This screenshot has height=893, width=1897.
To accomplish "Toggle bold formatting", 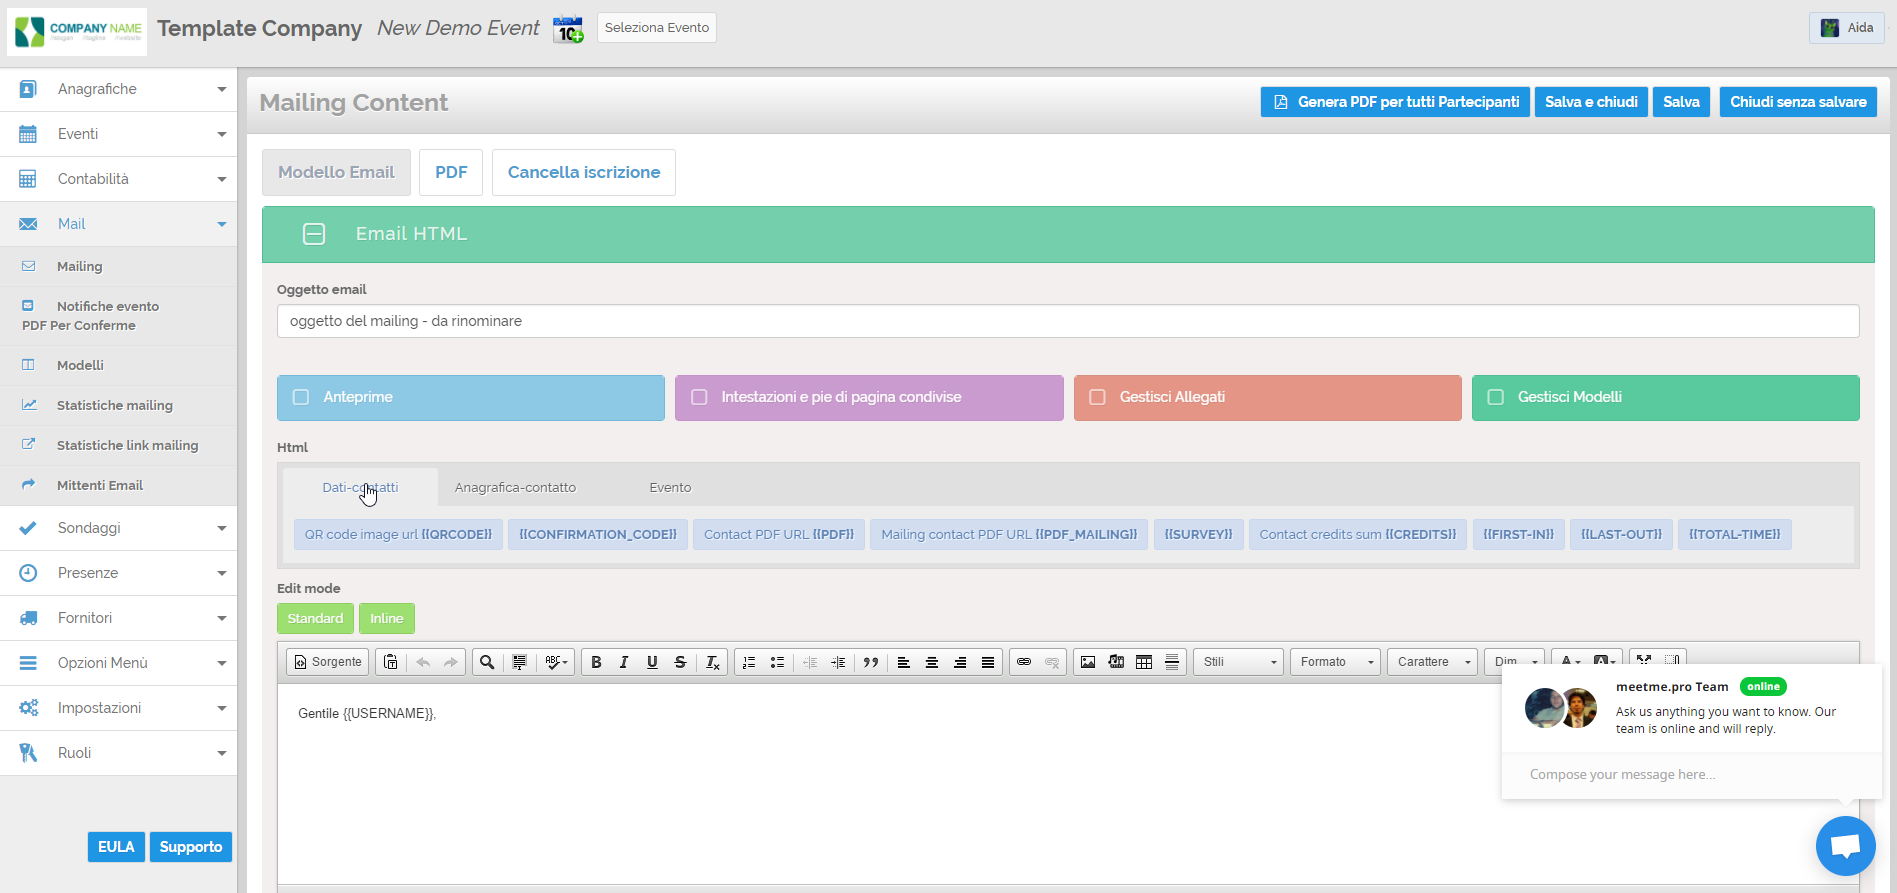I will pyautogui.click(x=596, y=662).
